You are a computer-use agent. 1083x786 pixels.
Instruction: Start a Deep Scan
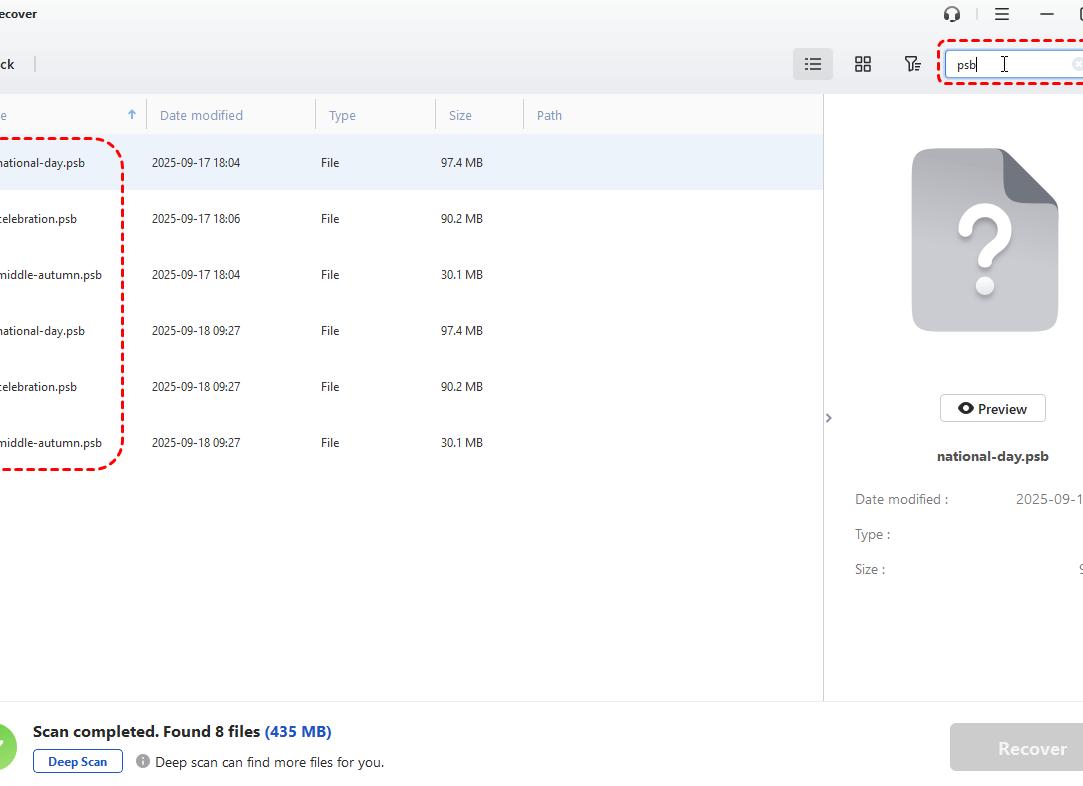coord(78,761)
